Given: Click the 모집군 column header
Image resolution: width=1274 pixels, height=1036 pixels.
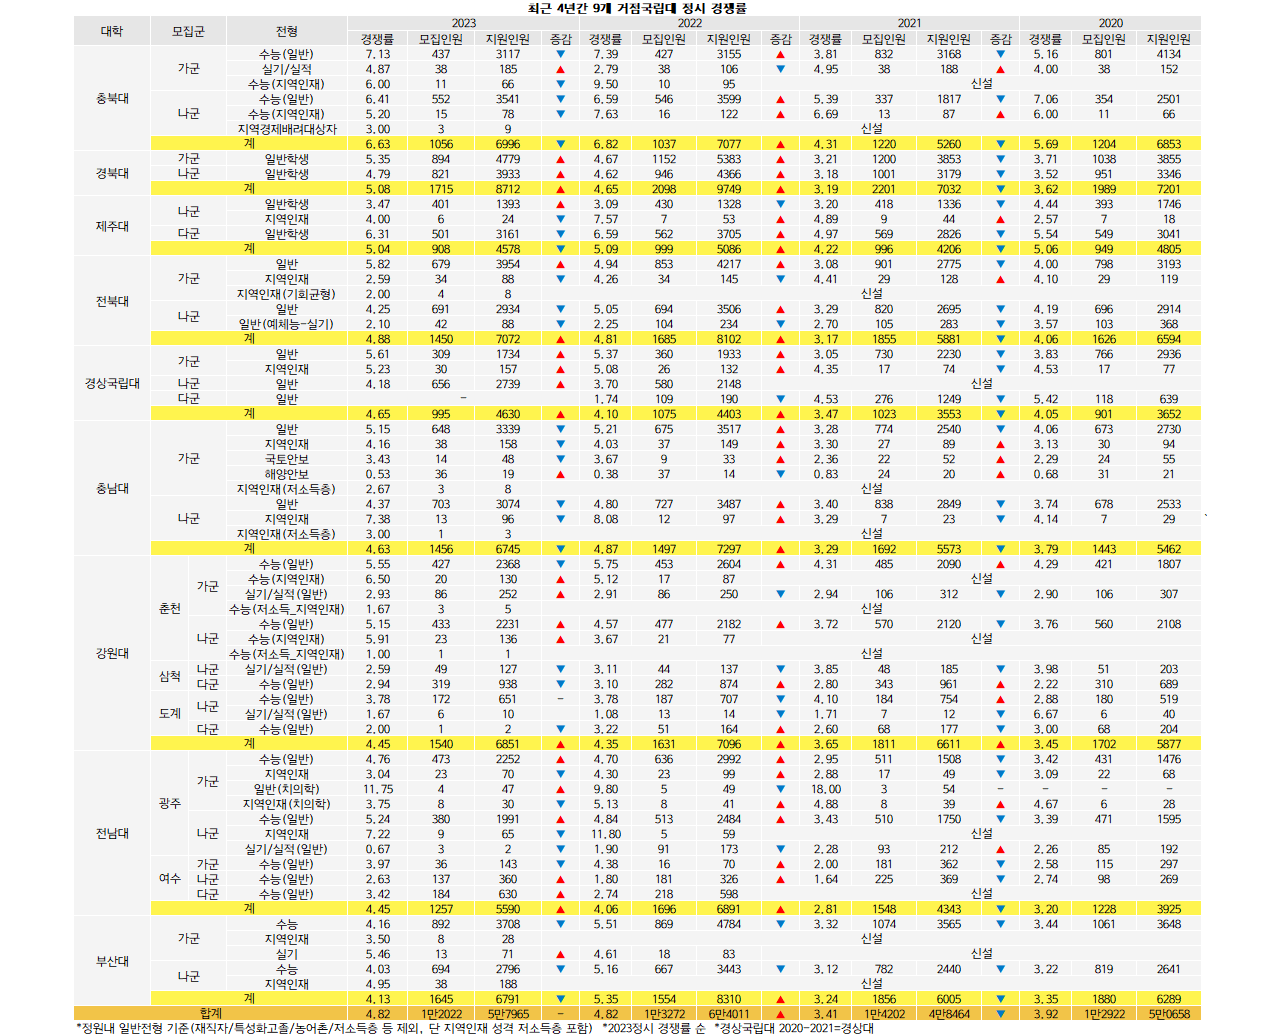Looking at the screenshot, I should pyautogui.click(x=188, y=31).
